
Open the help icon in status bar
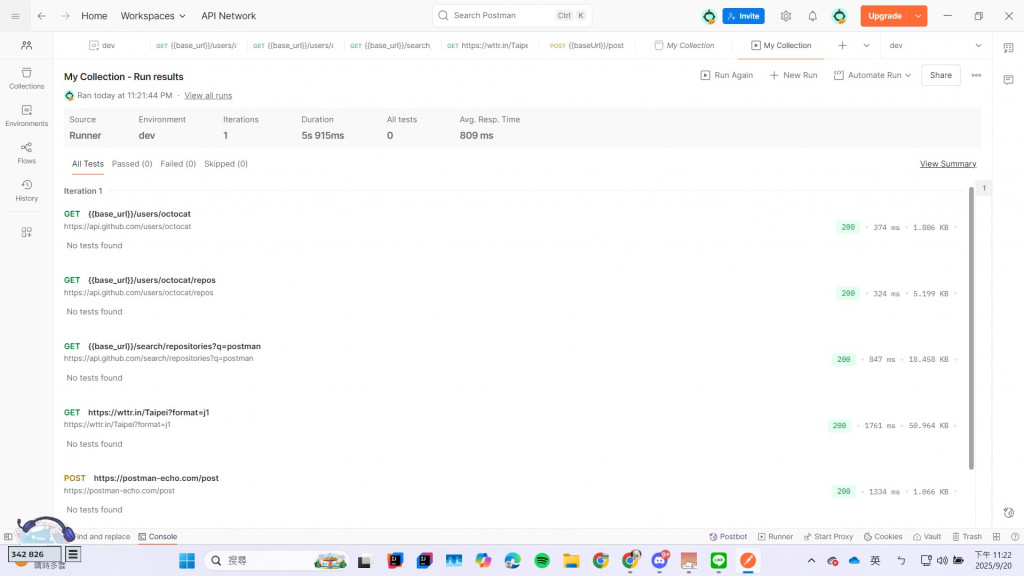tap(1015, 536)
